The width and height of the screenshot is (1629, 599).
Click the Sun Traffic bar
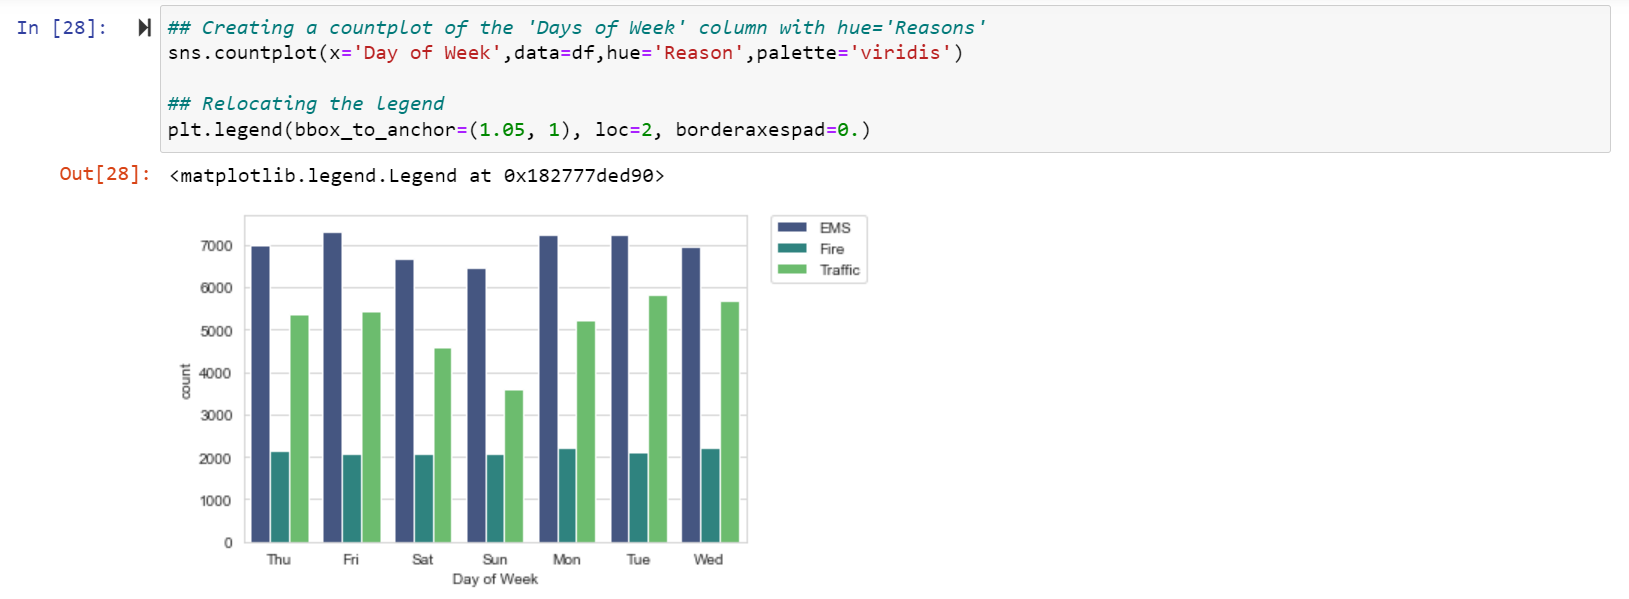(x=514, y=466)
